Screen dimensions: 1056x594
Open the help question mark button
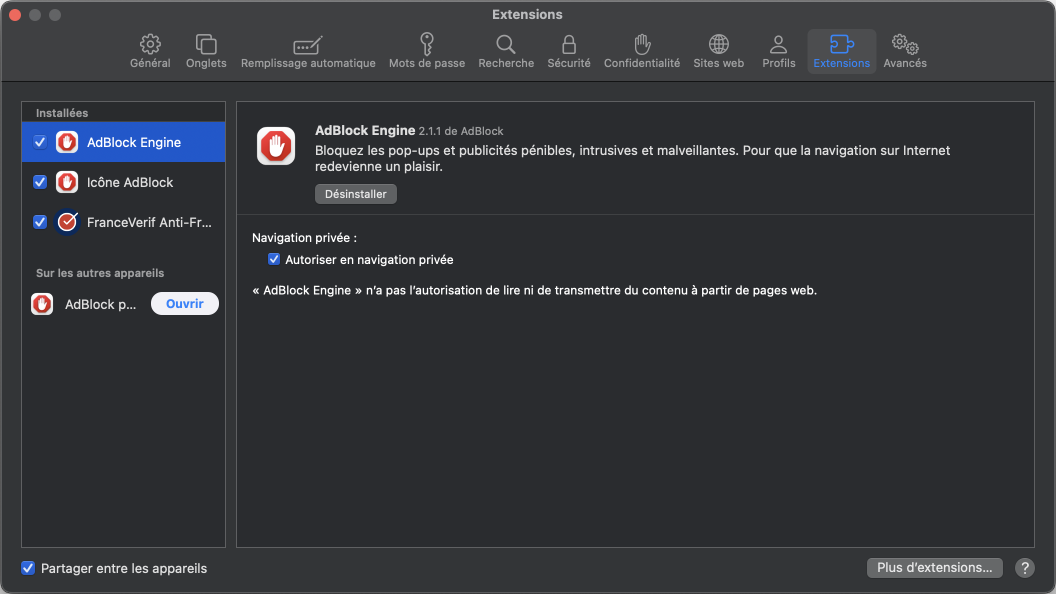1024,568
